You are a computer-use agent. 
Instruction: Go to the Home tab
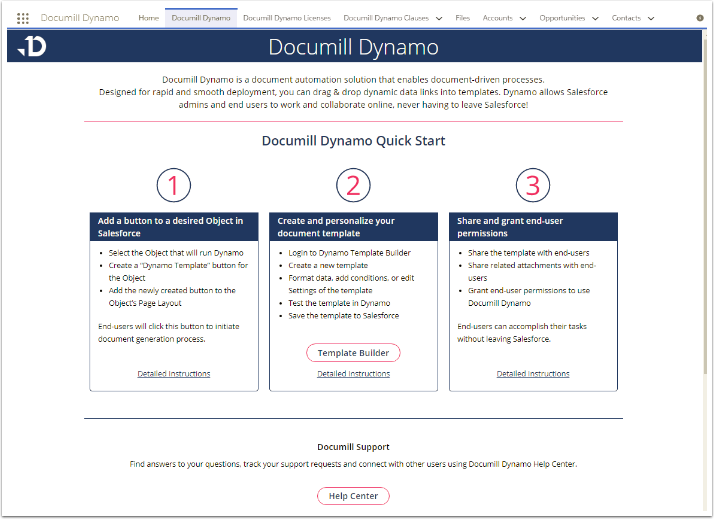(148, 18)
